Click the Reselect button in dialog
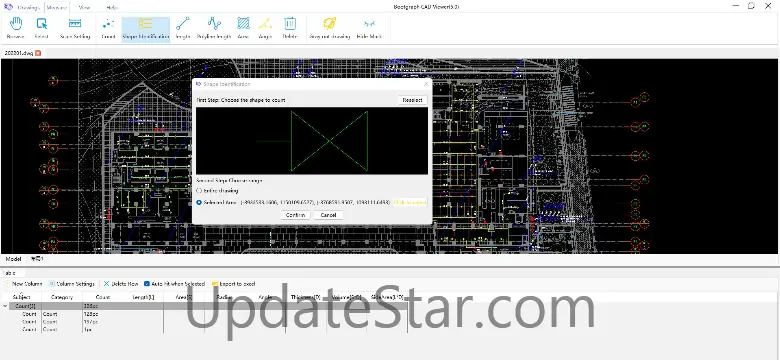This screenshot has width=780, height=360. coord(412,100)
